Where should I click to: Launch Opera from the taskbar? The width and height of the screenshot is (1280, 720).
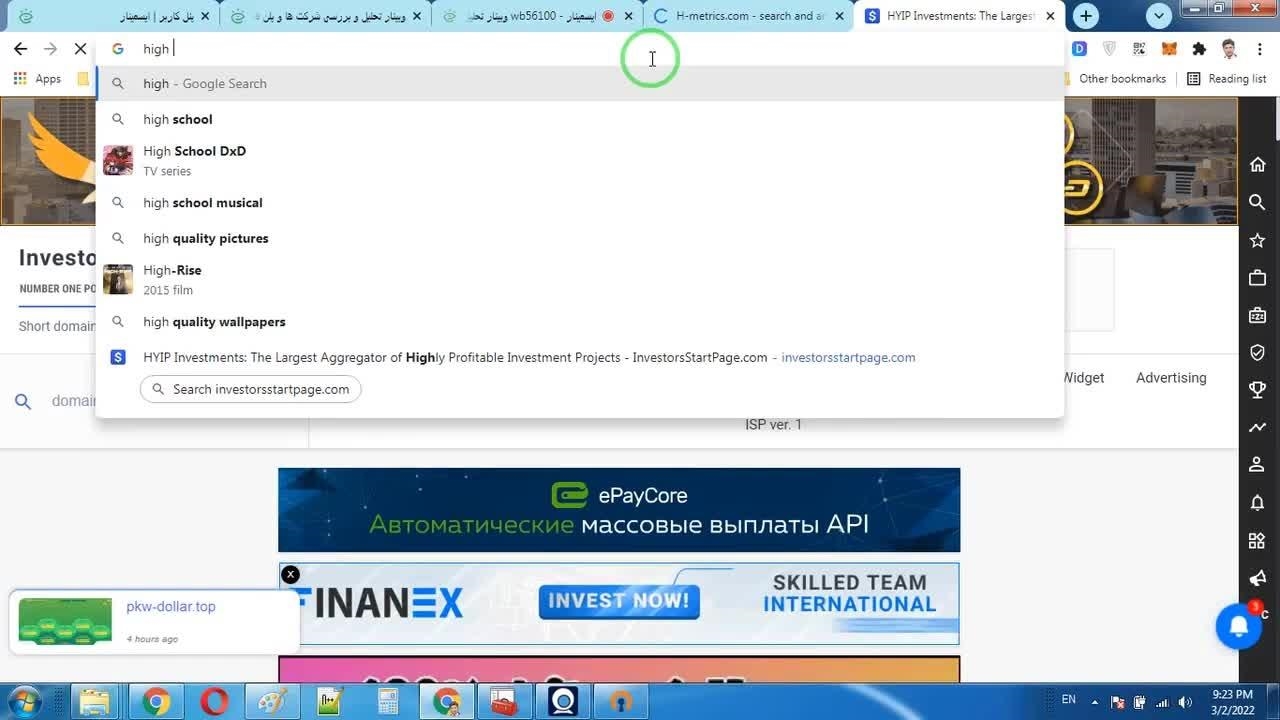tap(214, 702)
